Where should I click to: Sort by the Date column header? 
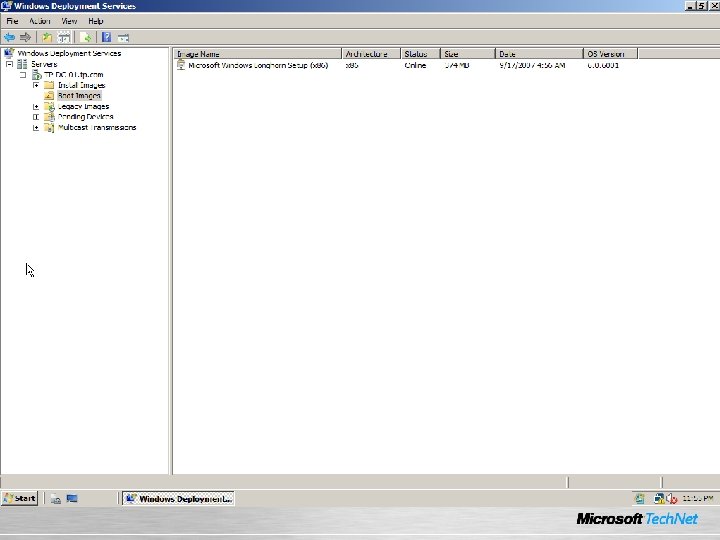(539, 54)
